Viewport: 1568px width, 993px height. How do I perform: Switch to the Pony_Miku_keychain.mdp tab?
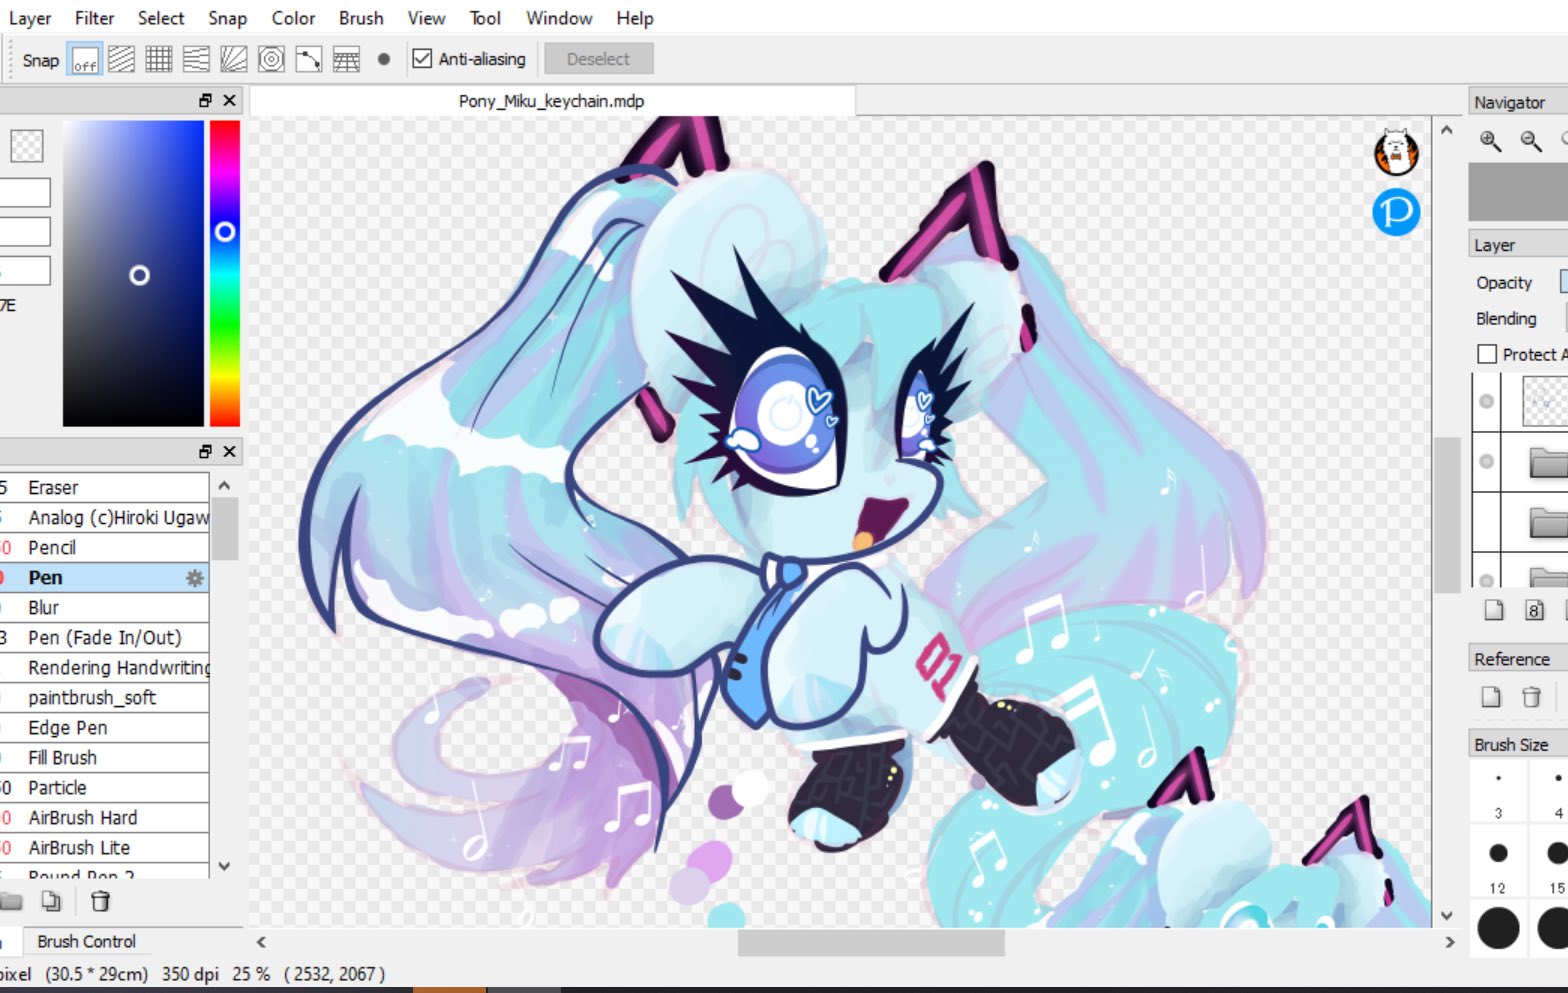[552, 101]
